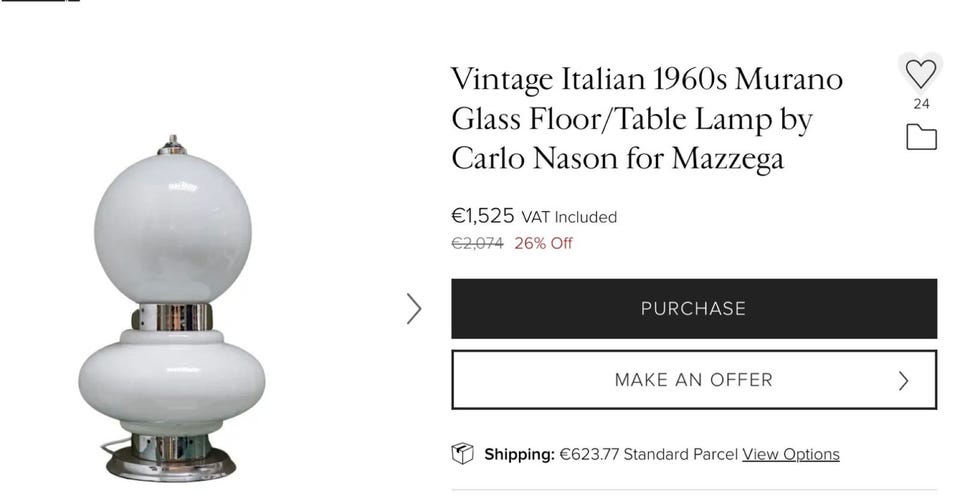The image size is (960, 500).
Task: Click the chrome ring between lamp globes
Action: point(172,318)
